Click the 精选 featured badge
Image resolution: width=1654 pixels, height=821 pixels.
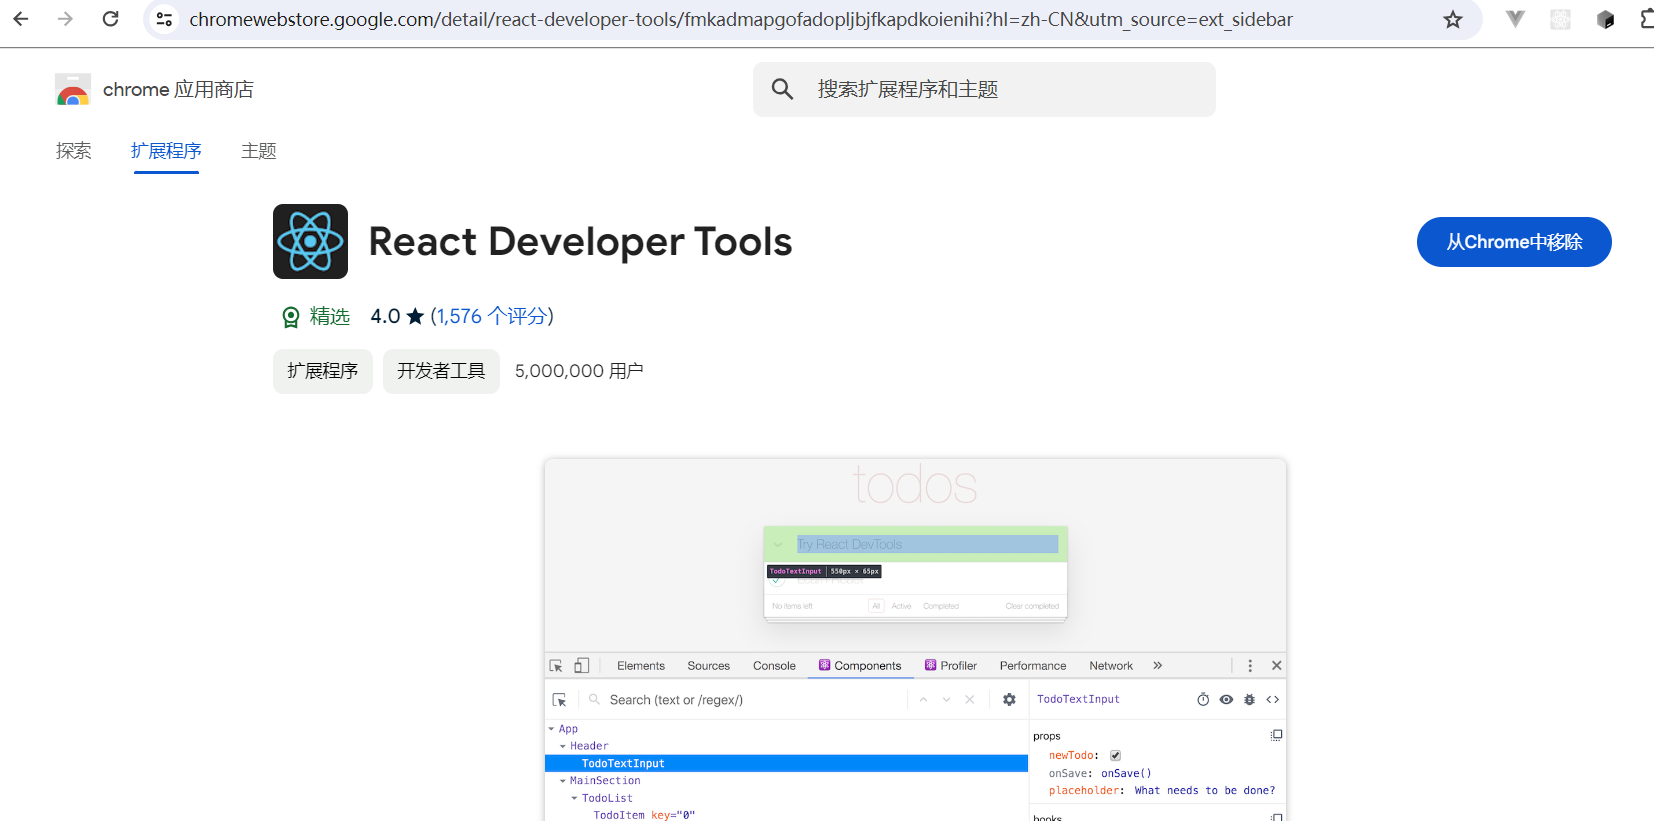point(316,317)
